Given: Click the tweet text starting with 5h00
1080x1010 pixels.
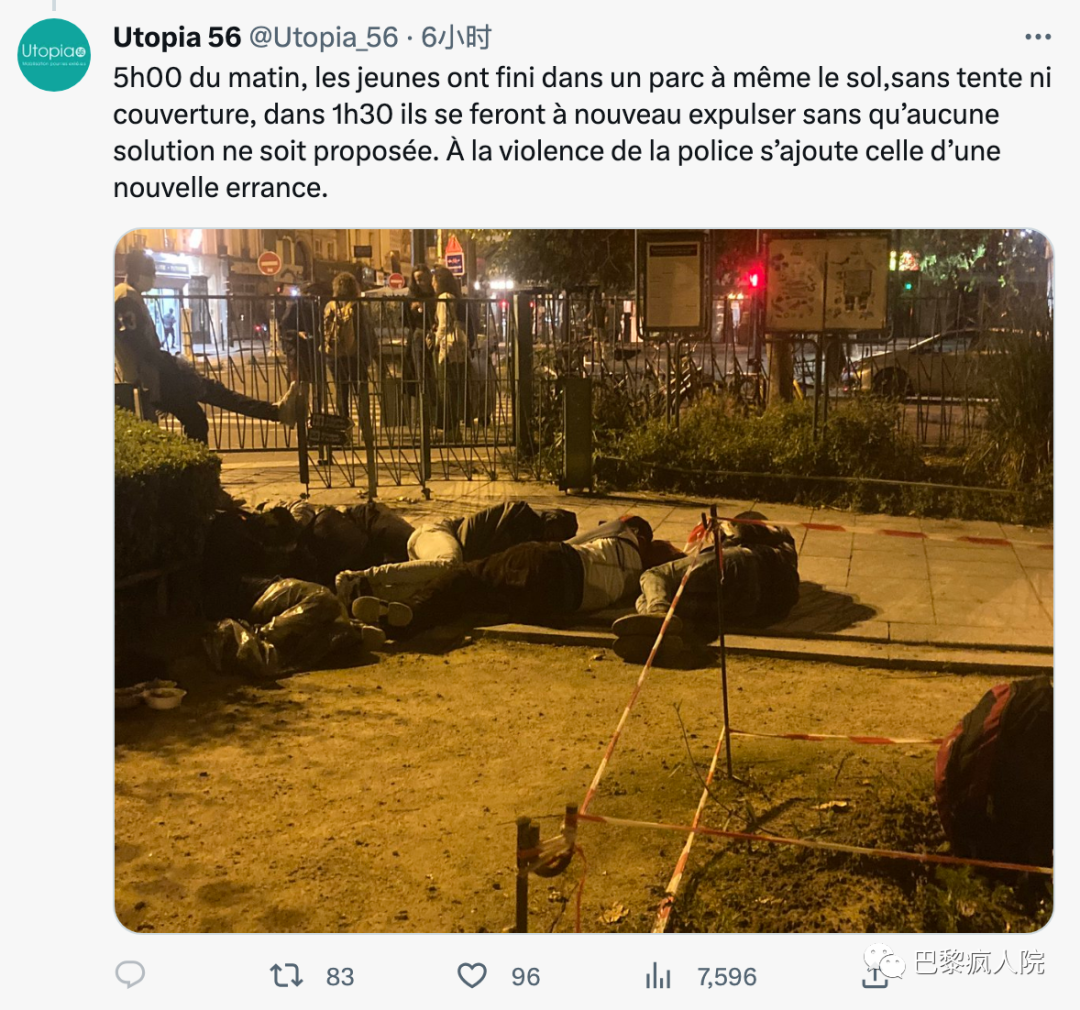Looking at the screenshot, I should click(583, 132).
